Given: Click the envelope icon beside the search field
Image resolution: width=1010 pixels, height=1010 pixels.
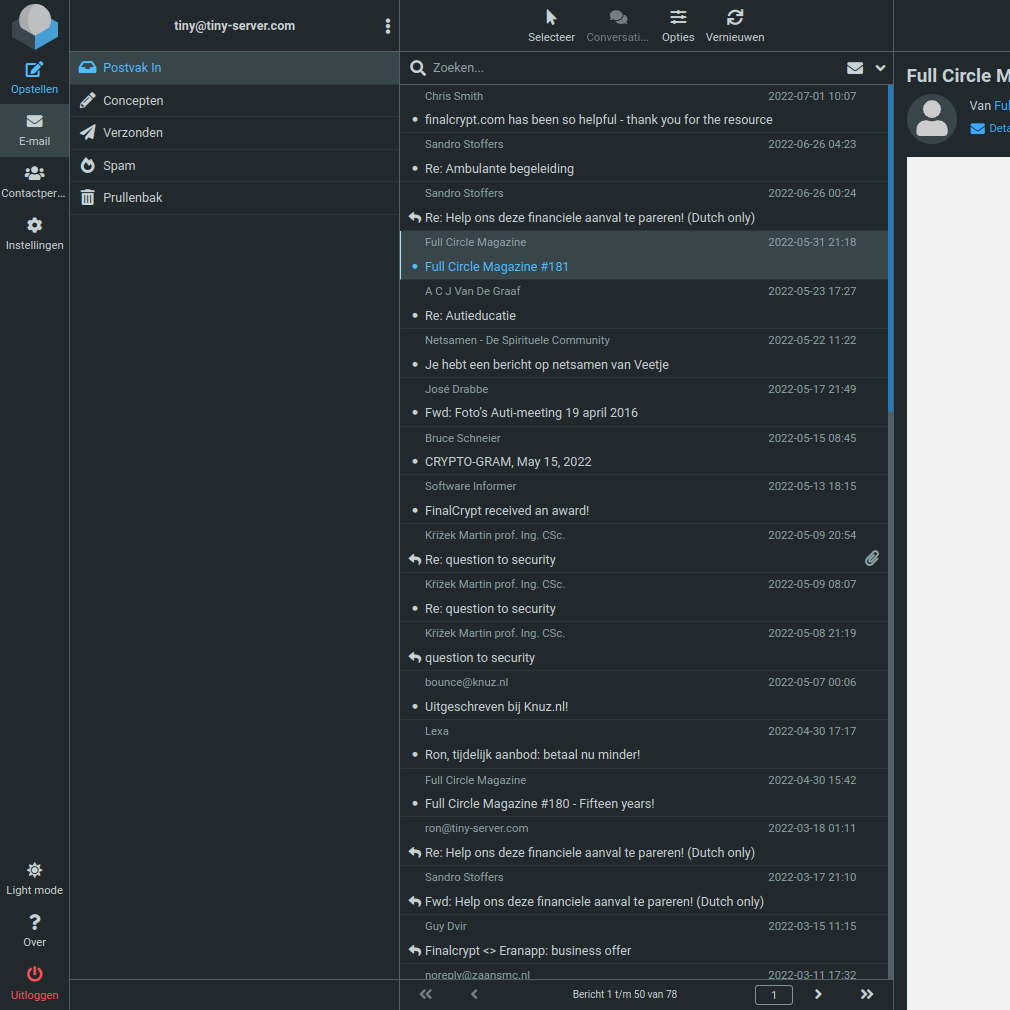Looking at the screenshot, I should click(x=854, y=68).
